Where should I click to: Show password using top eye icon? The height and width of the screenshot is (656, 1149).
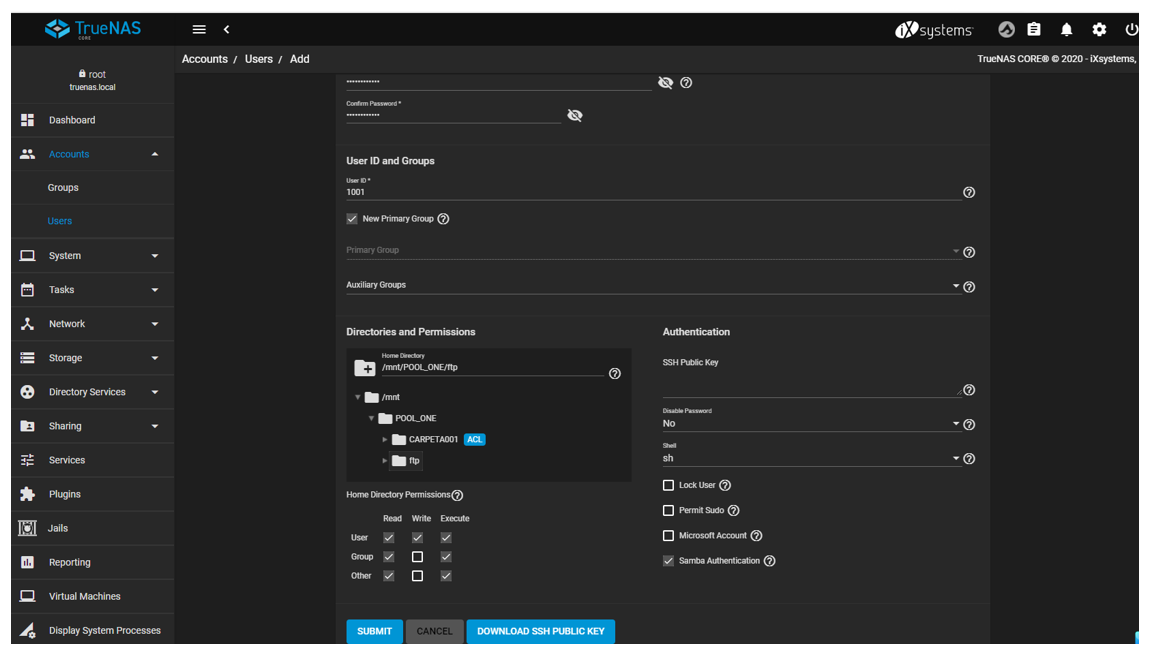[665, 82]
